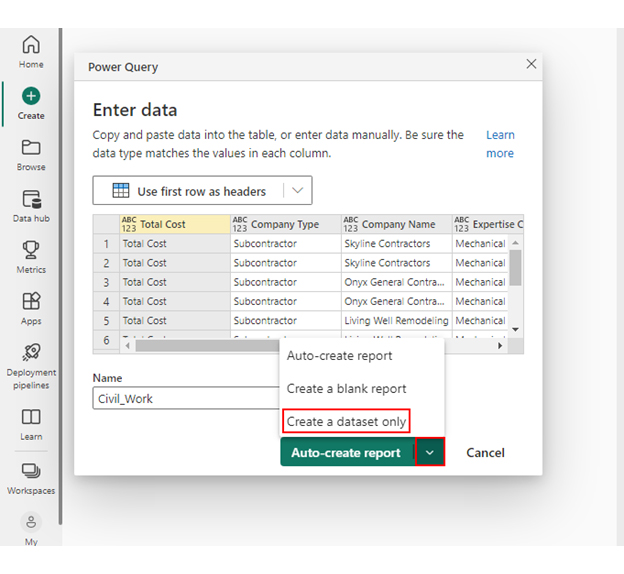Click Subcontractor cell in row 5

(x=286, y=320)
